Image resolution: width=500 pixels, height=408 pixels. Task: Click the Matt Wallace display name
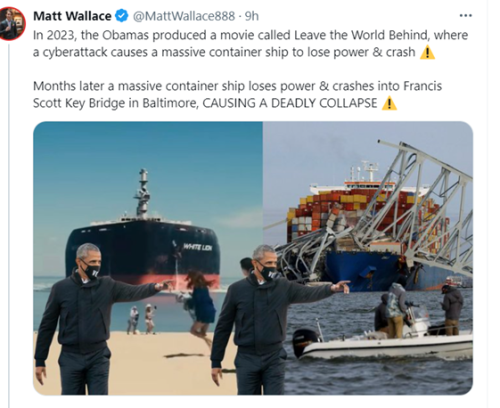pos(72,16)
